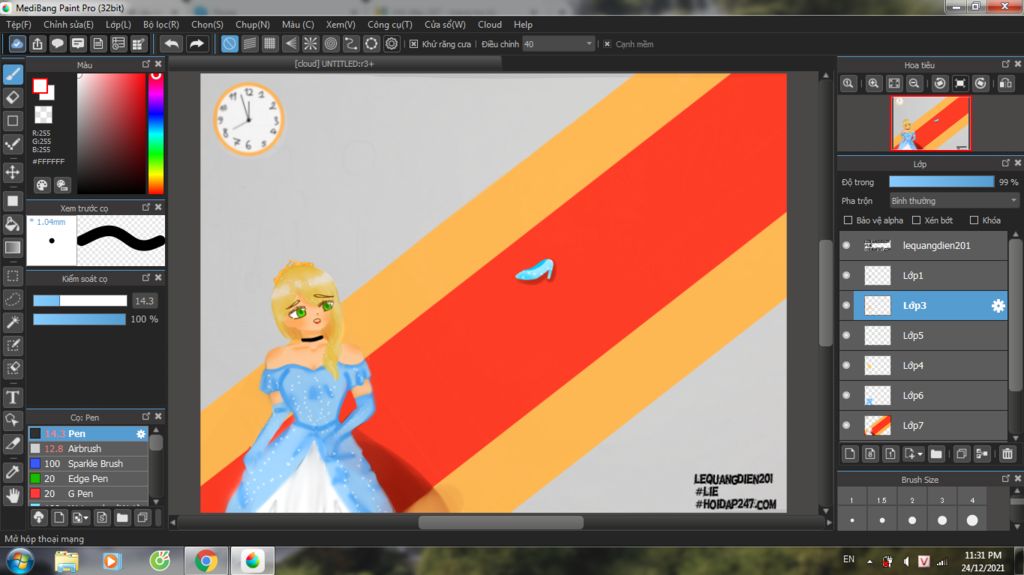The image size is (1024, 575).
Task: Zoom out on the Navigator panel
Action: coord(914,83)
